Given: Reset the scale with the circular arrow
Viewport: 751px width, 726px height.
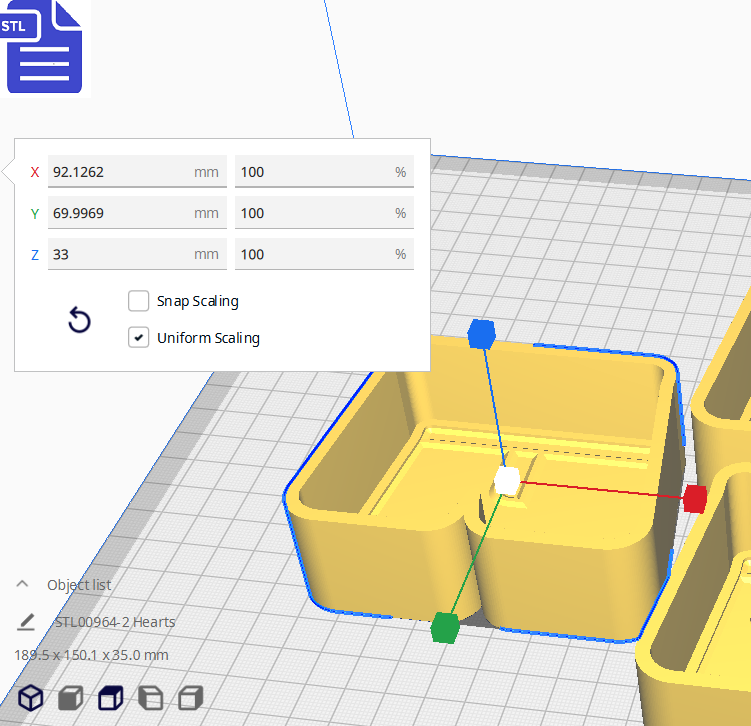Looking at the screenshot, I should [79, 320].
